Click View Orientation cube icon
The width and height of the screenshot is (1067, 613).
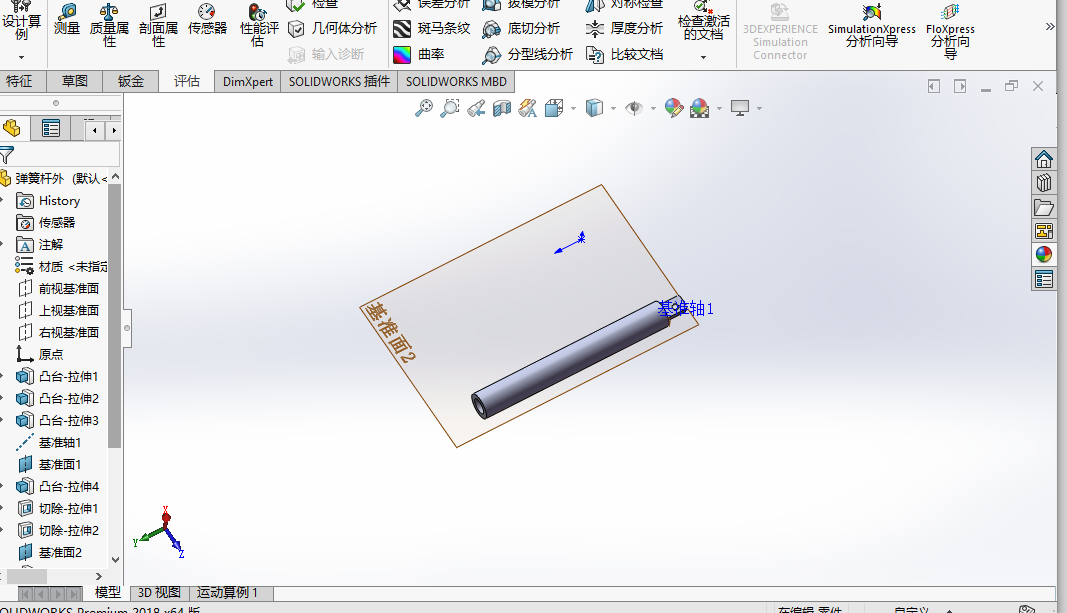pyautogui.click(x=554, y=108)
